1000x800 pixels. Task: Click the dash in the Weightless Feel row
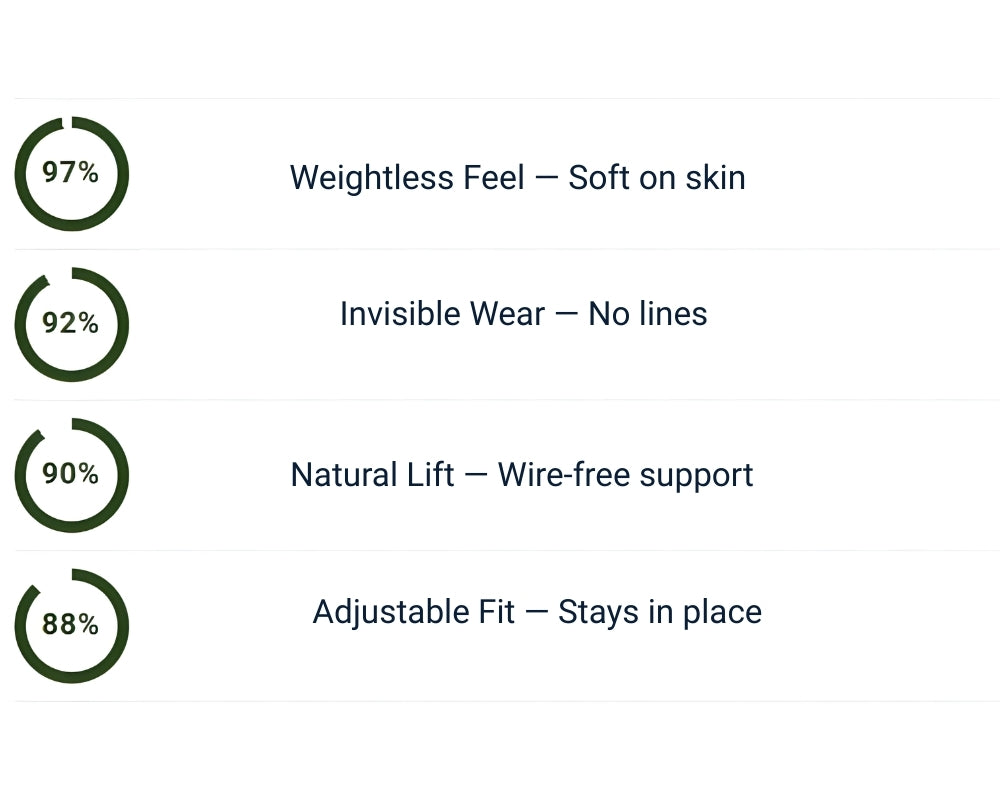click(x=546, y=179)
